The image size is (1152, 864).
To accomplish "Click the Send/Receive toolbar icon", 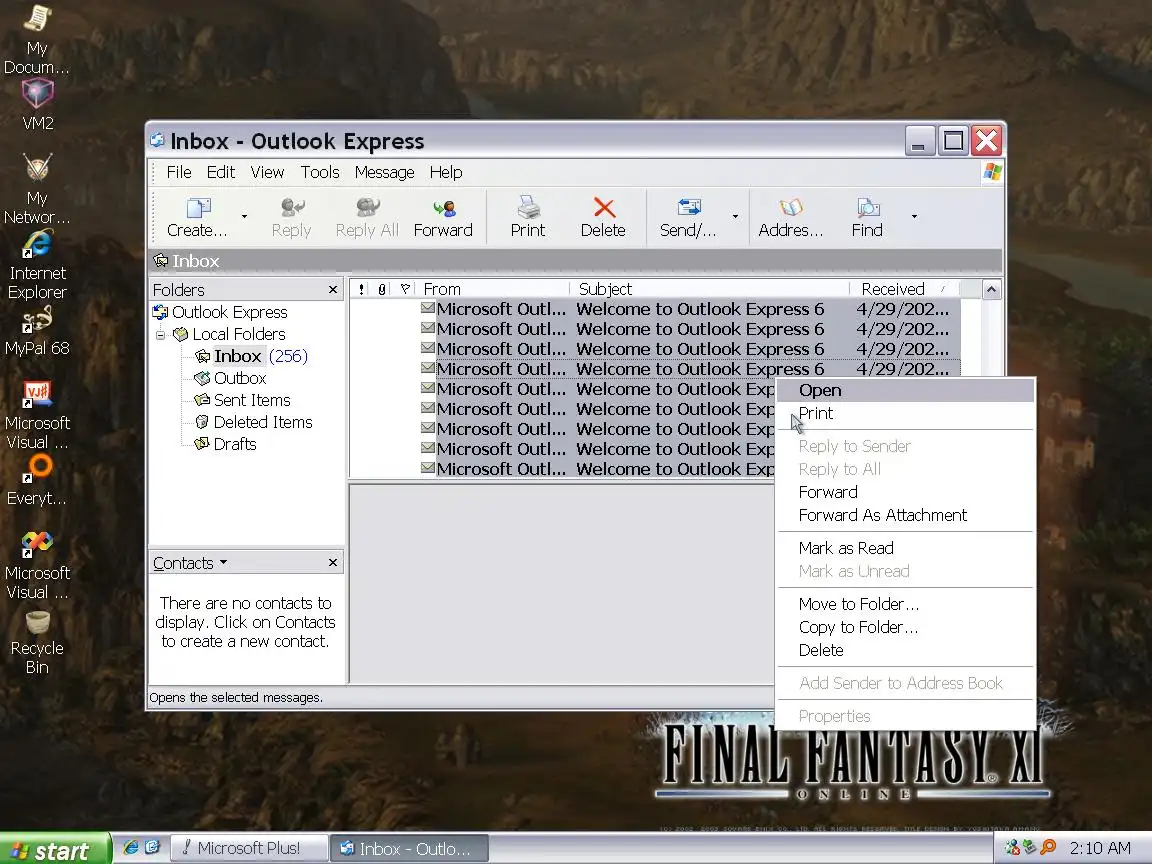I will [688, 208].
